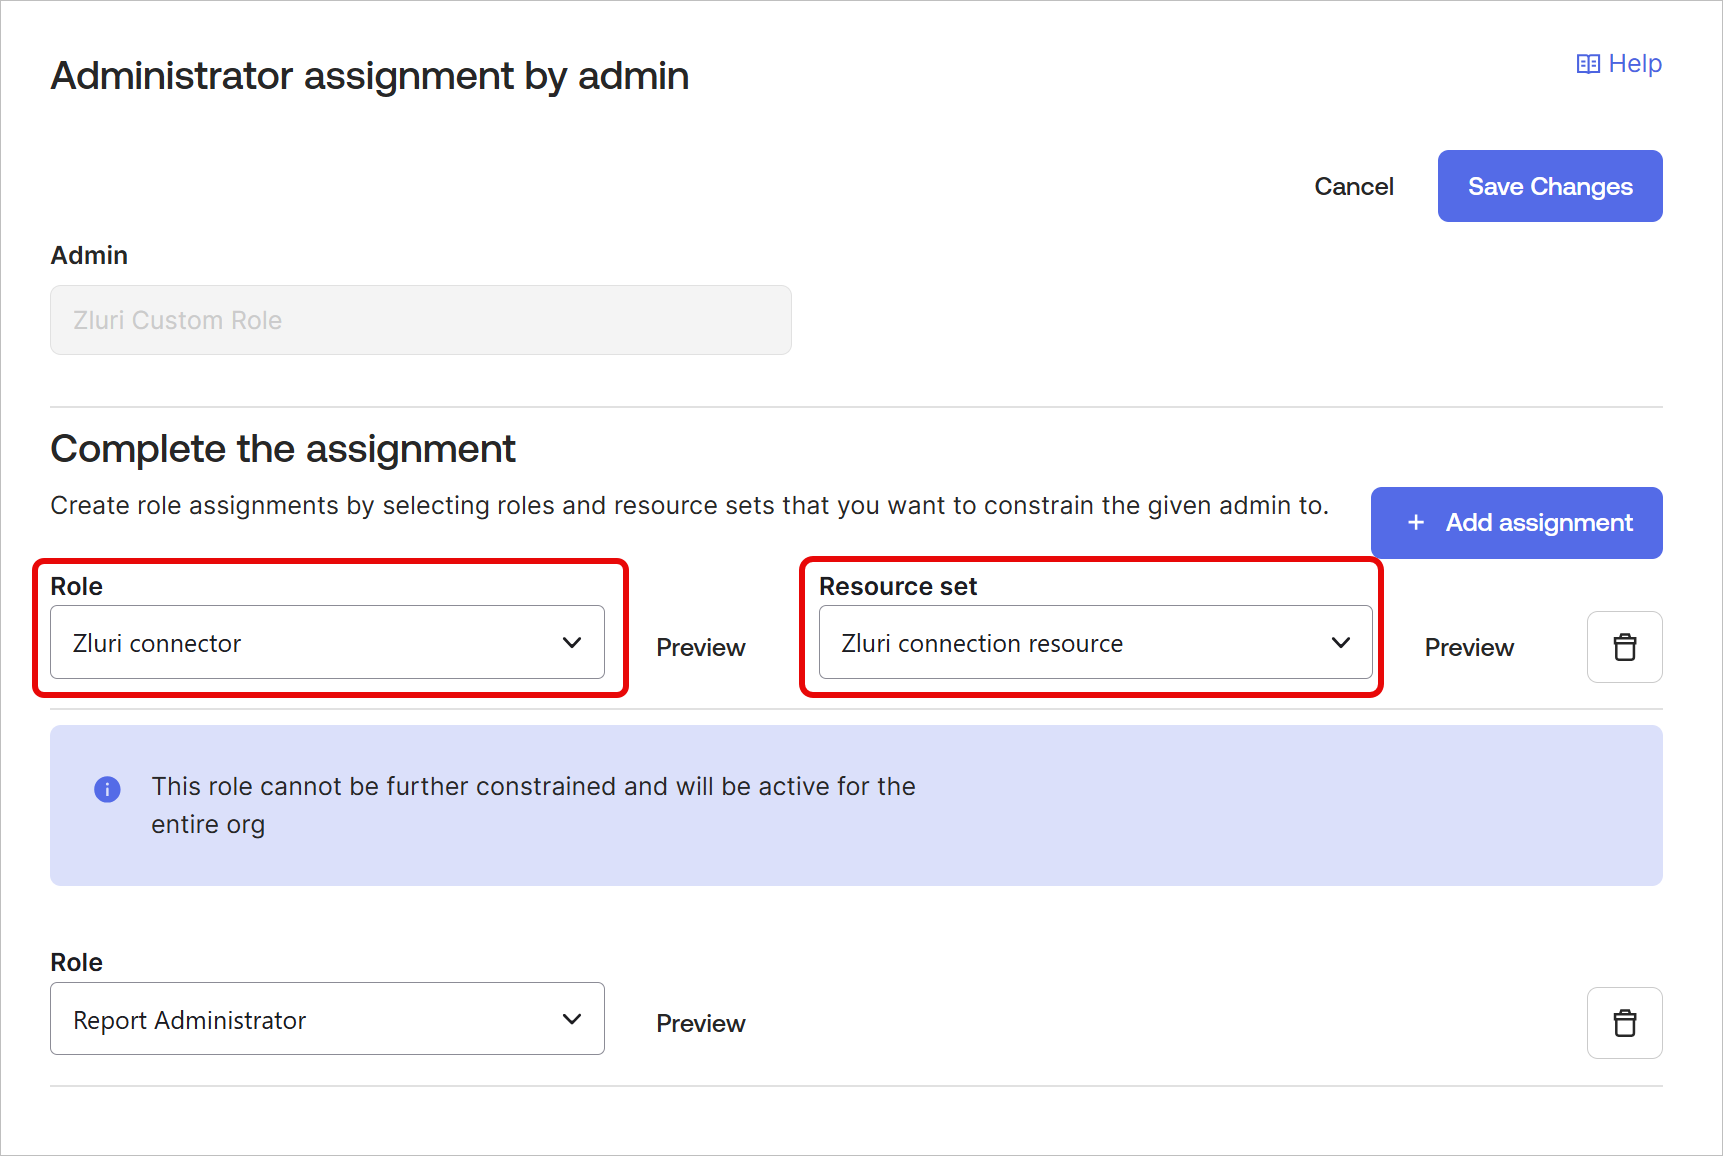1723x1156 pixels.
Task: Open the Zluri connection resource dropdown
Action: 1095,642
